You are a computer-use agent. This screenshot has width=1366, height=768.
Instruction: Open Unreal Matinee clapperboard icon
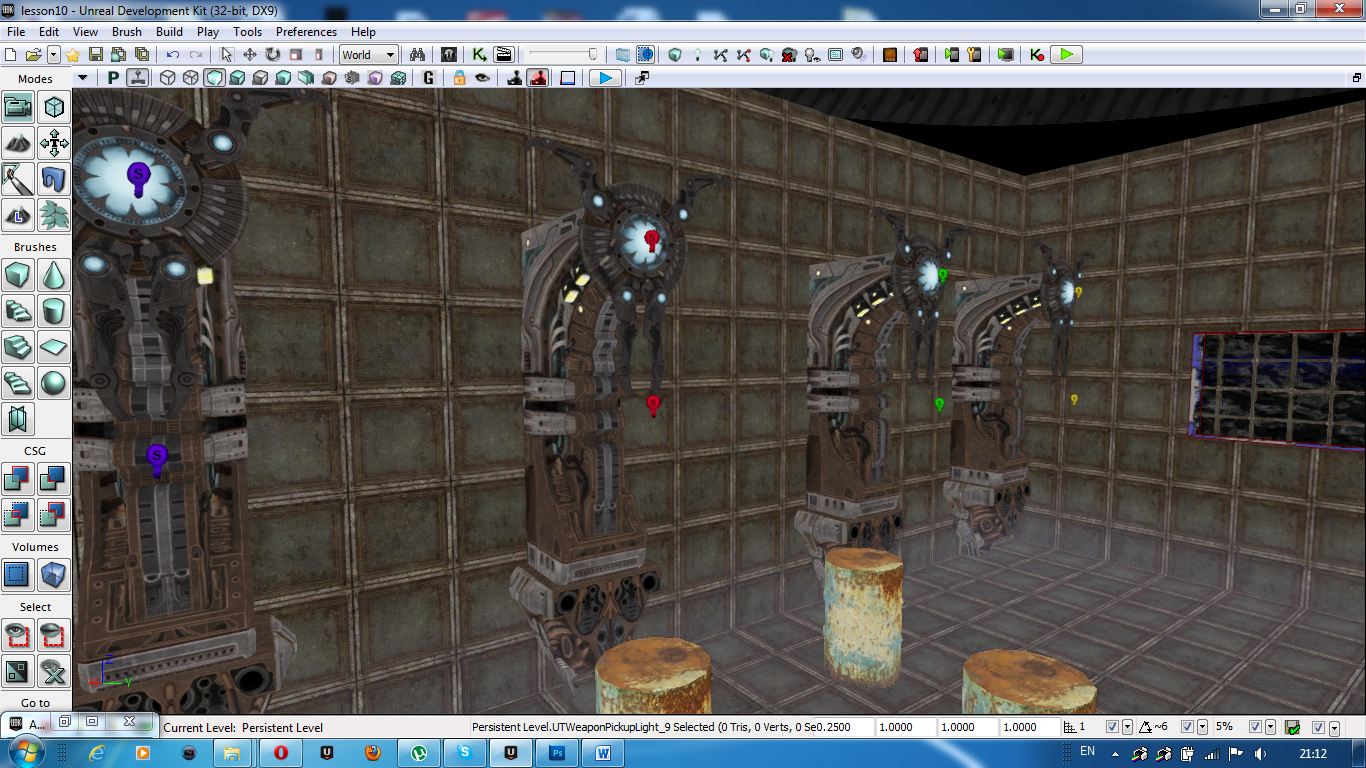(x=503, y=55)
